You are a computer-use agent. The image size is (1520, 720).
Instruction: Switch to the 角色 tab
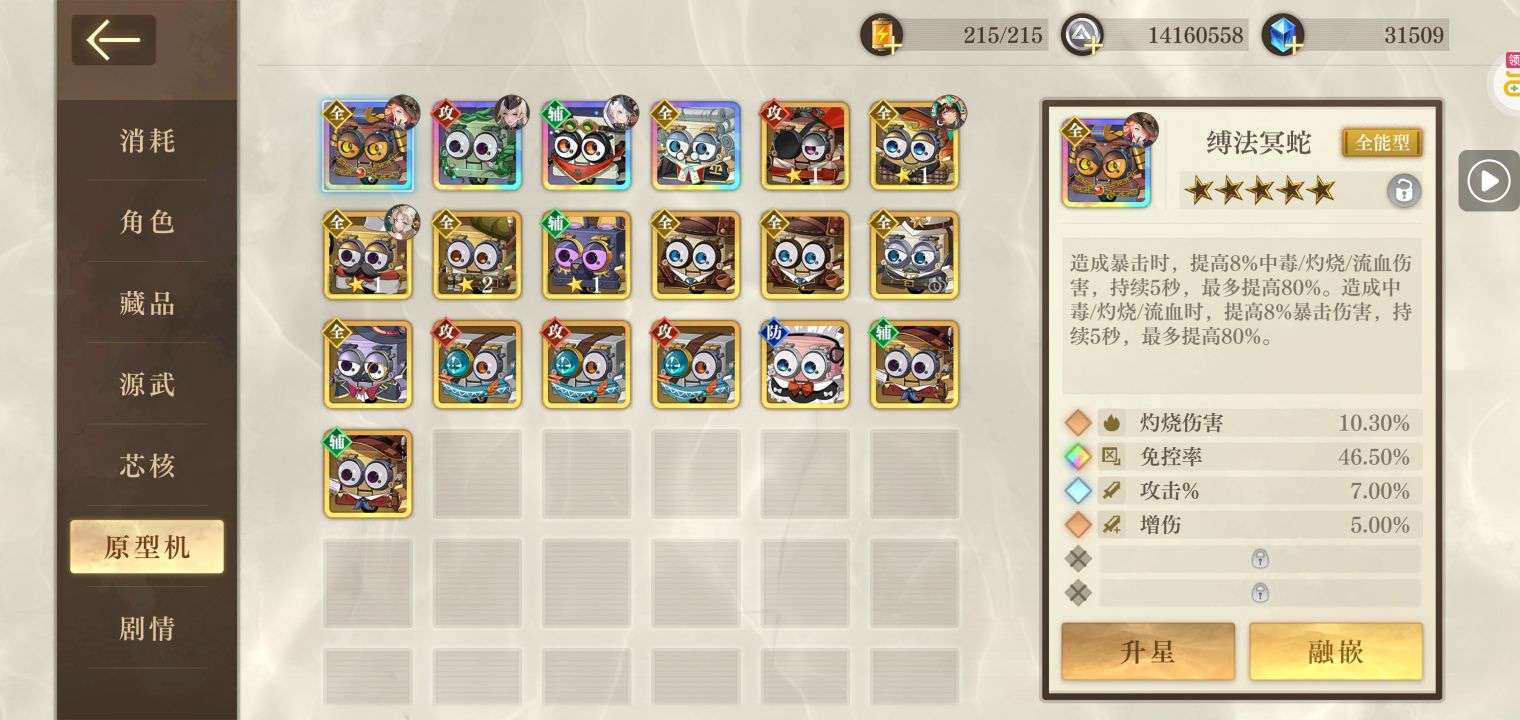point(148,222)
